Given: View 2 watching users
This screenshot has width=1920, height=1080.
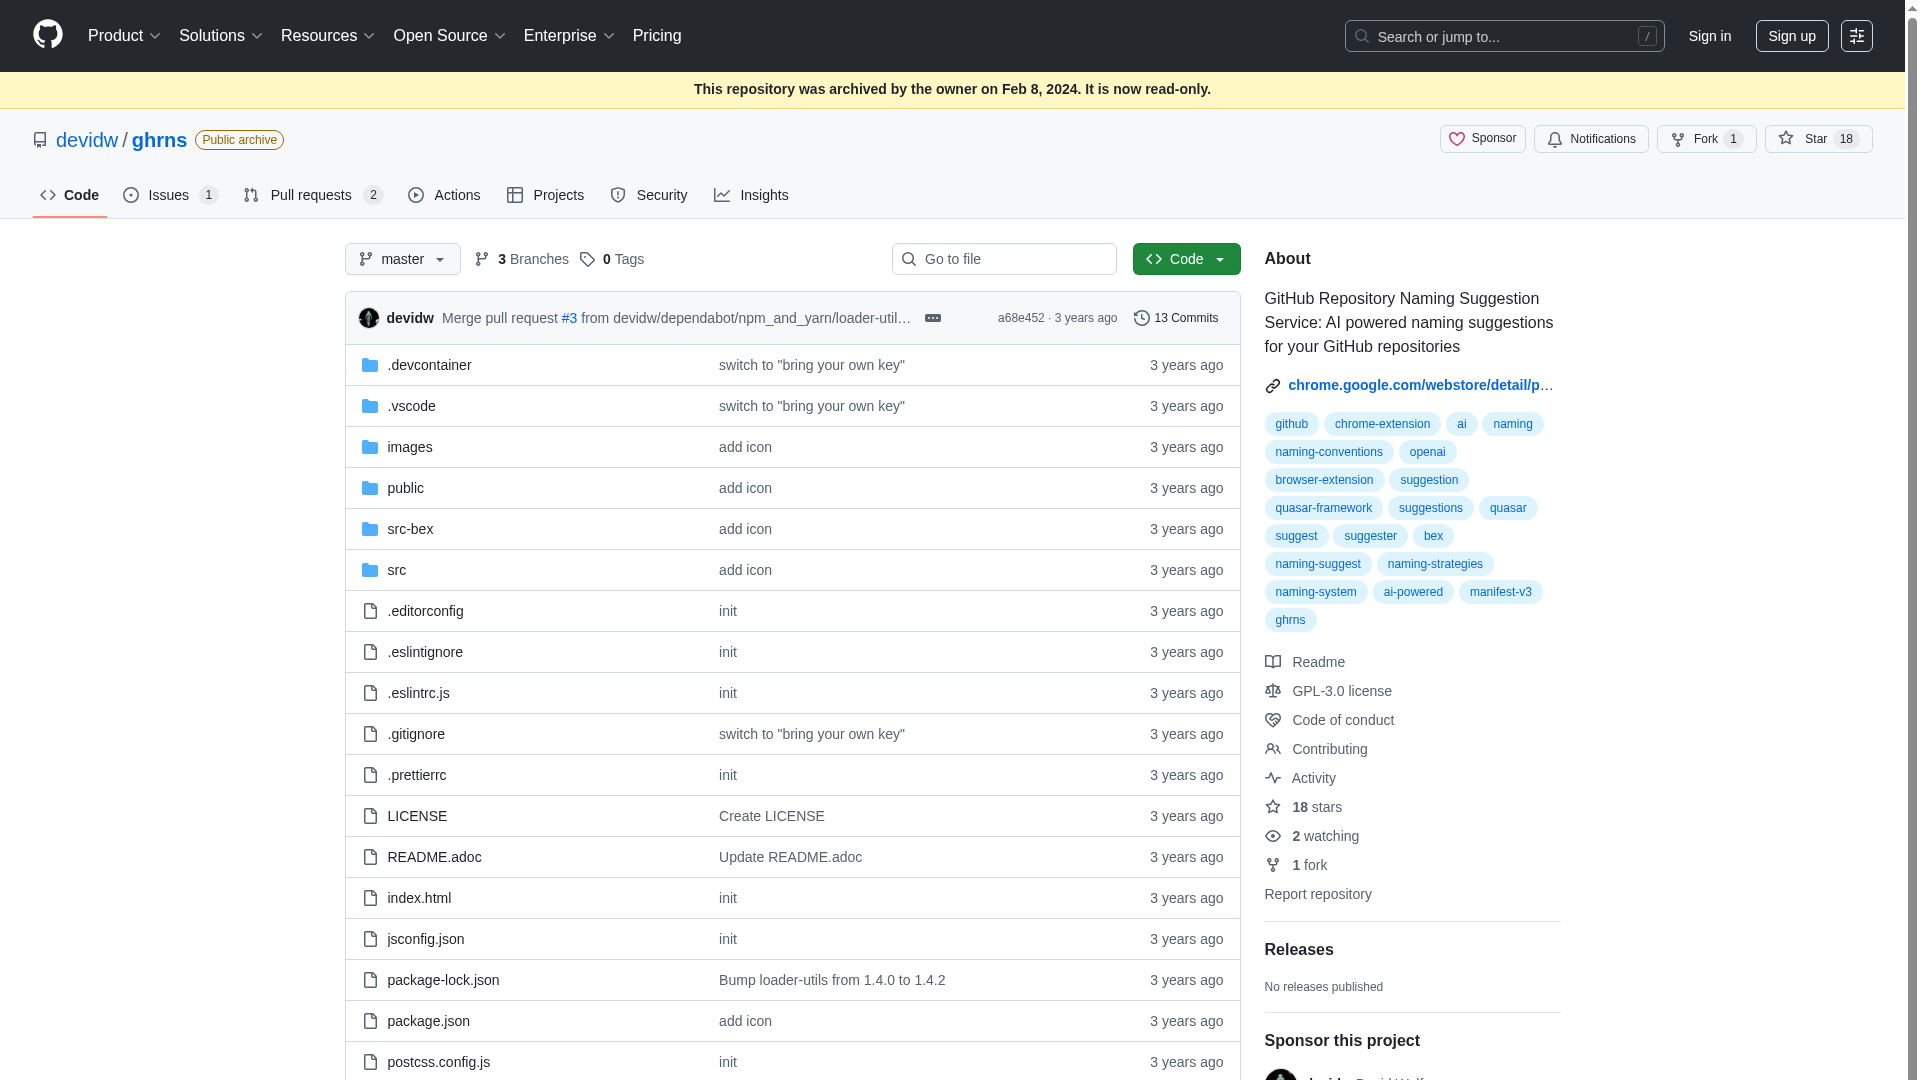Looking at the screenshot, I should (x=1312, y=836).
